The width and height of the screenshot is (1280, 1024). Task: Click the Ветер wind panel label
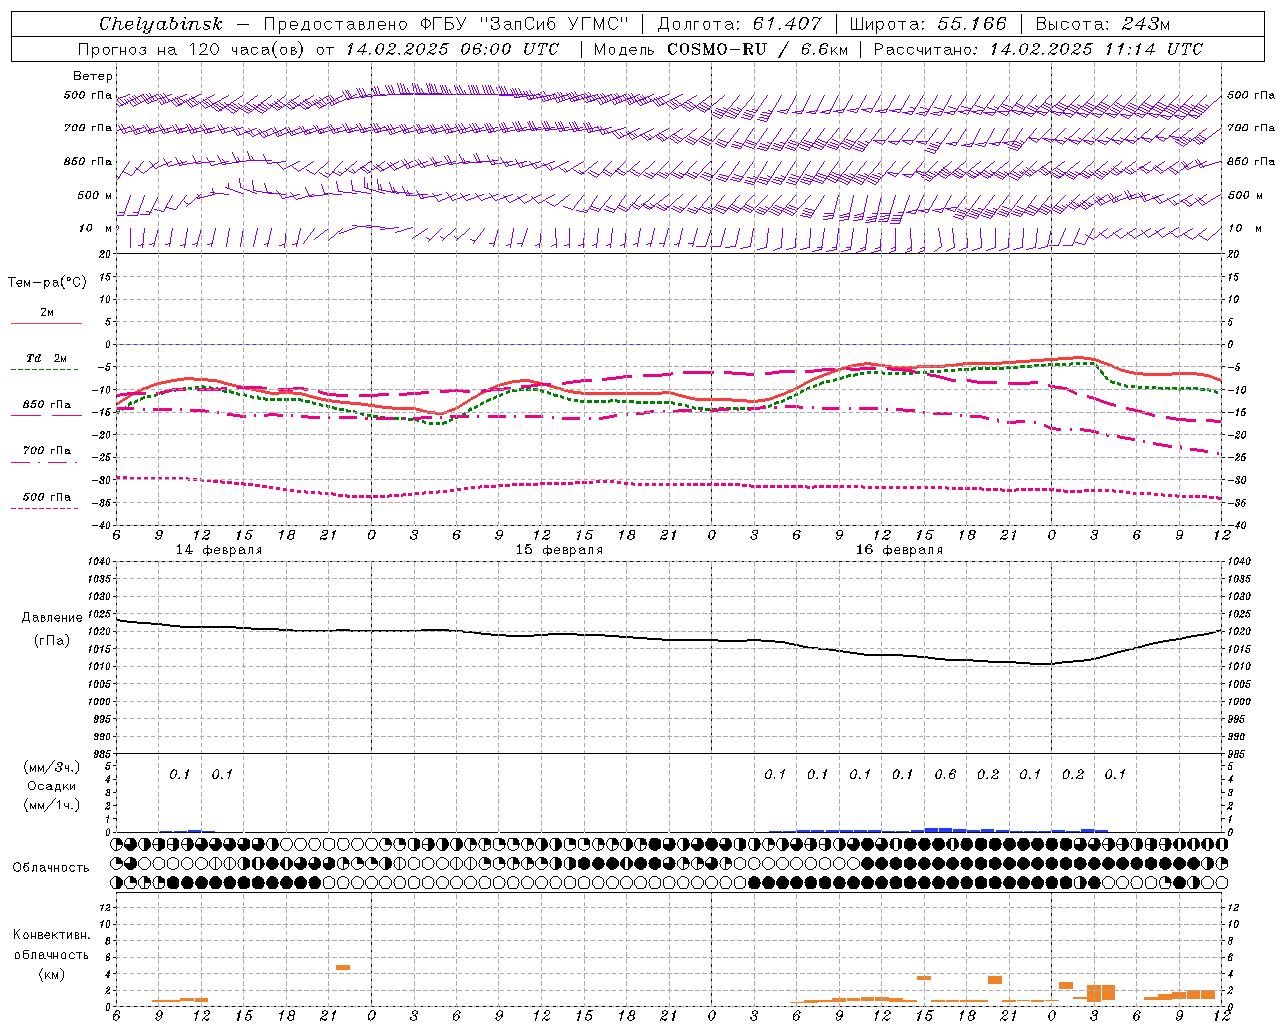click(93, 76)
